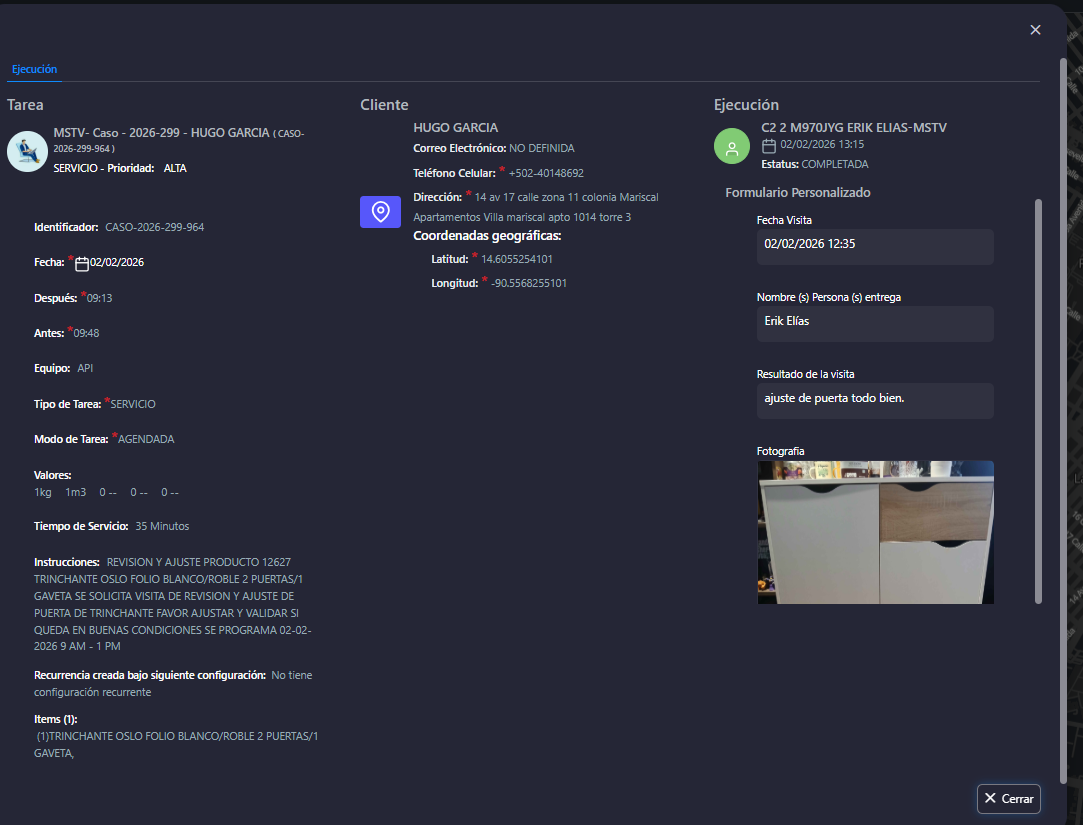Click the phone number +502-40148692

(x=546, y=173)
